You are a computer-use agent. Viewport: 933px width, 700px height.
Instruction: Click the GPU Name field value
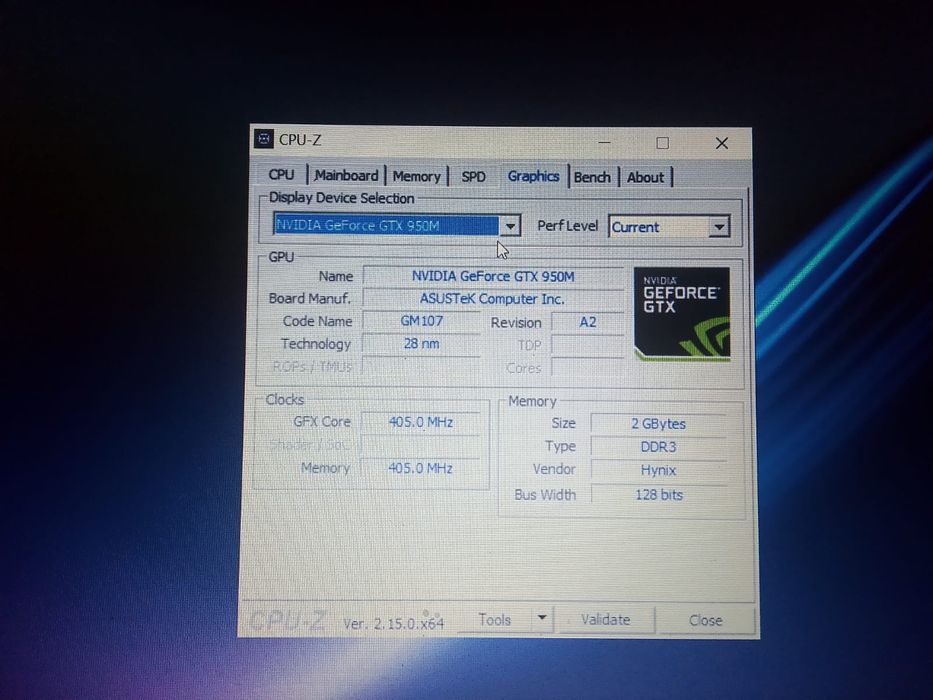tap(493, 276)
